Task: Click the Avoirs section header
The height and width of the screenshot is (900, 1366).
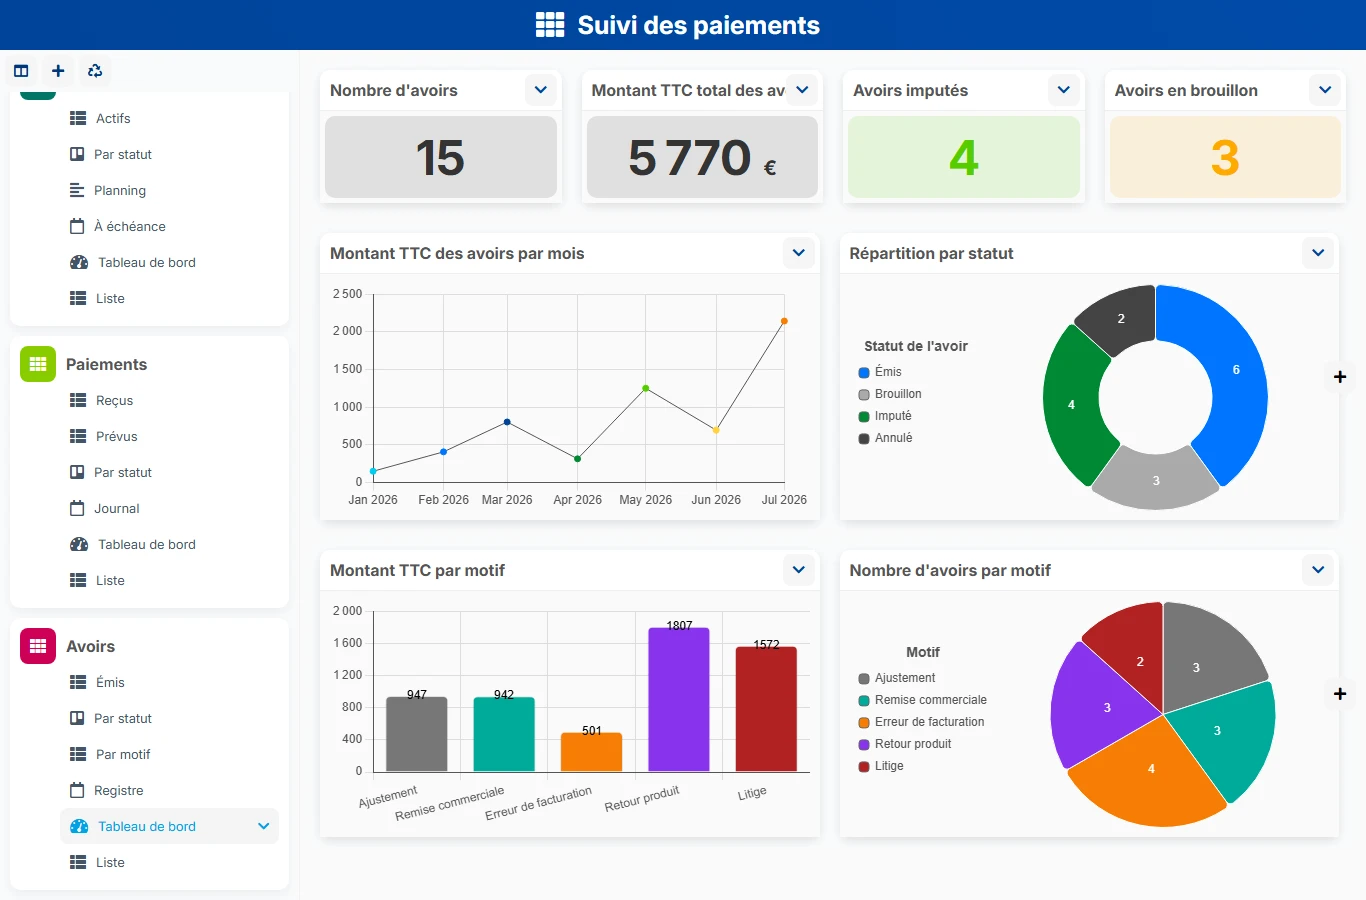Action: pyautogui.click(x=91, y=646)
